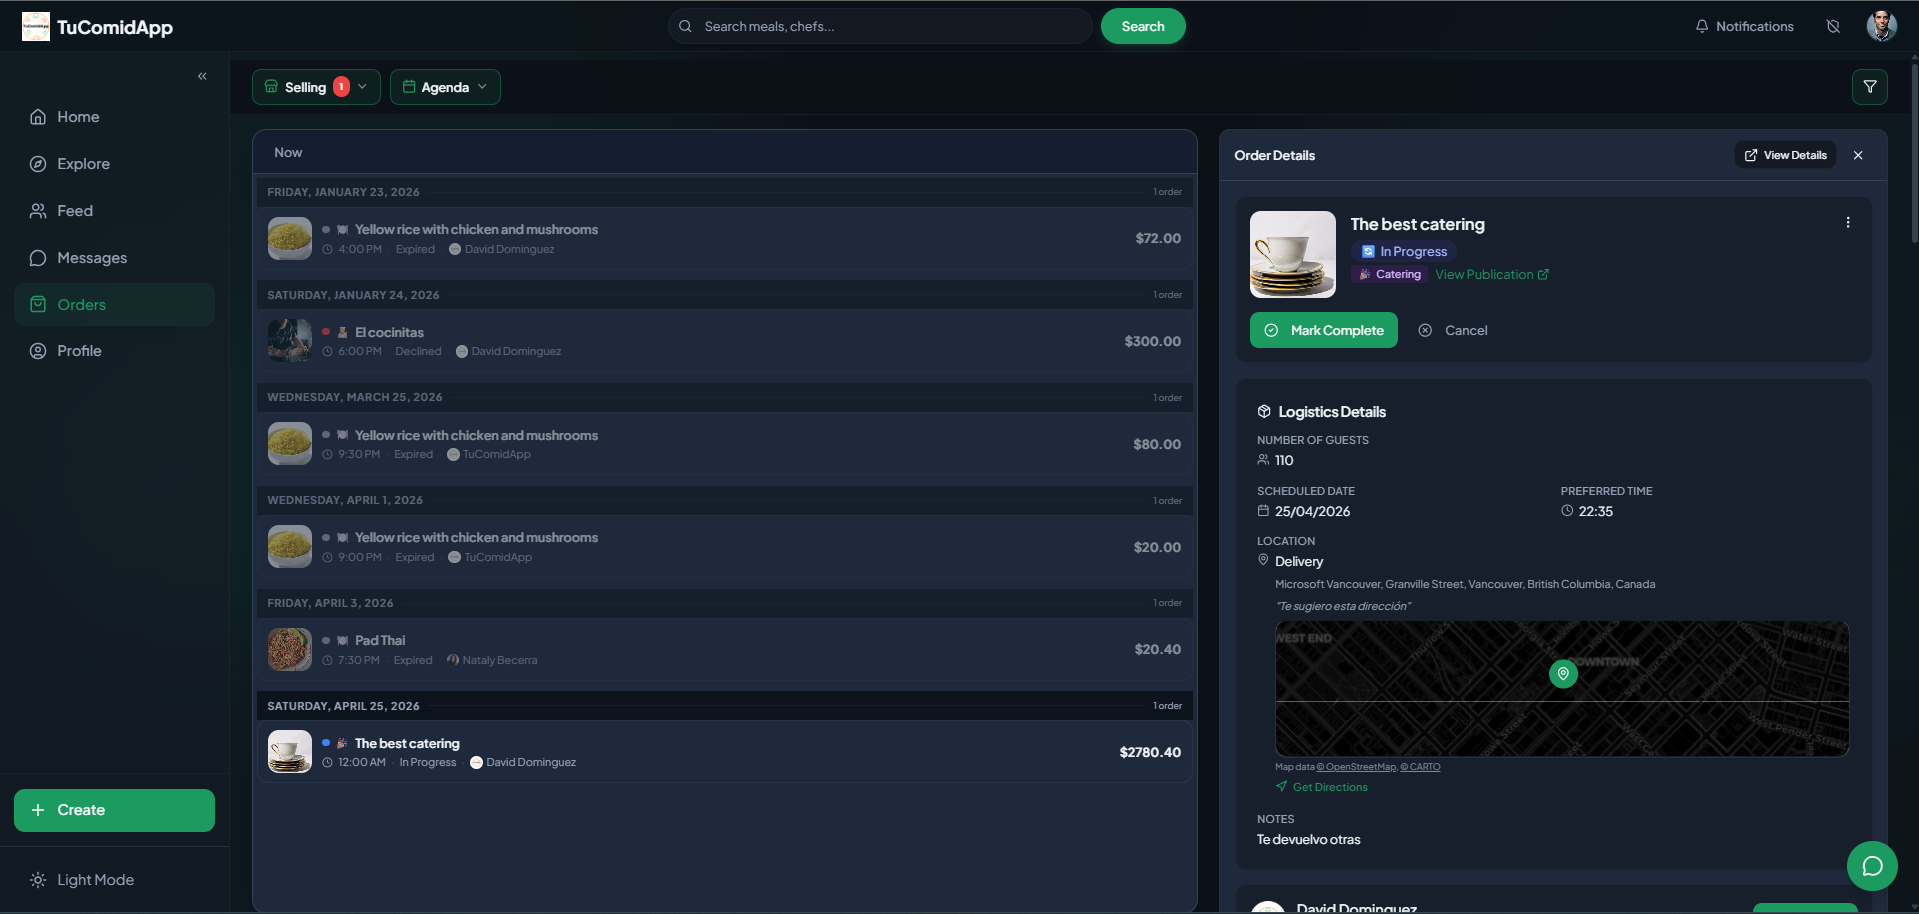Click the muted notifications icon near profile

1833,26
